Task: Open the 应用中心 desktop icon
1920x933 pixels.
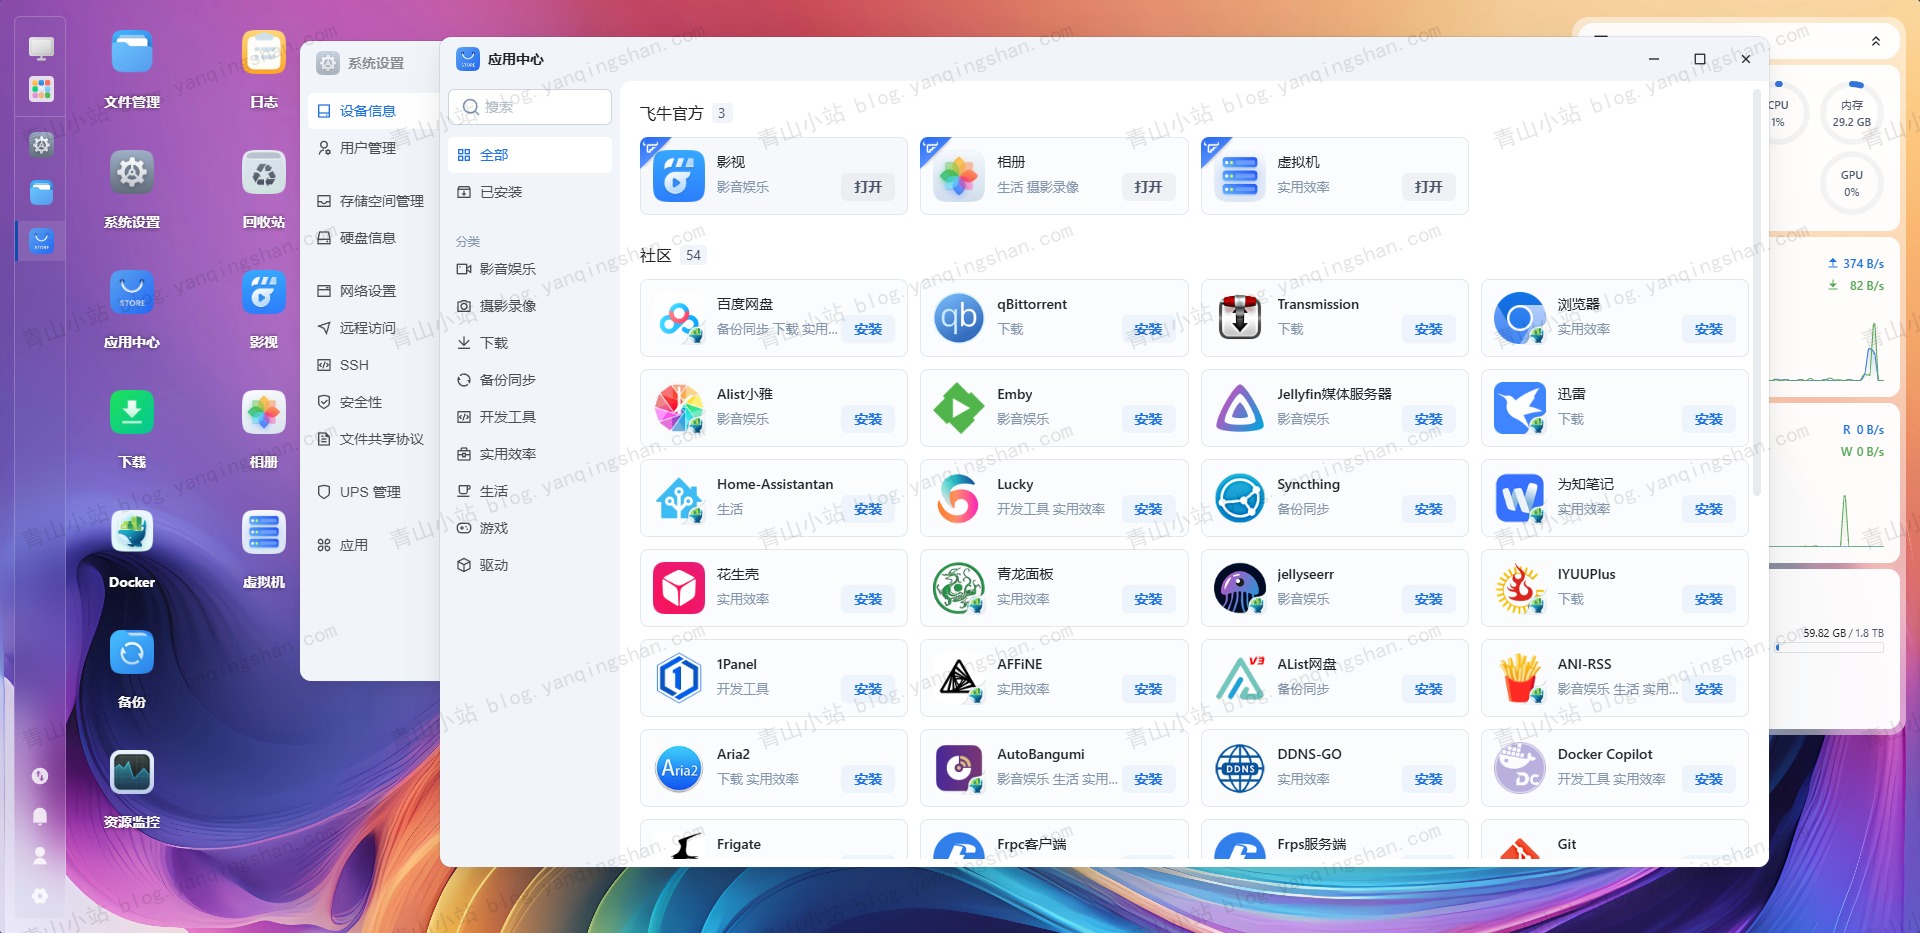Action: [132, 293]
